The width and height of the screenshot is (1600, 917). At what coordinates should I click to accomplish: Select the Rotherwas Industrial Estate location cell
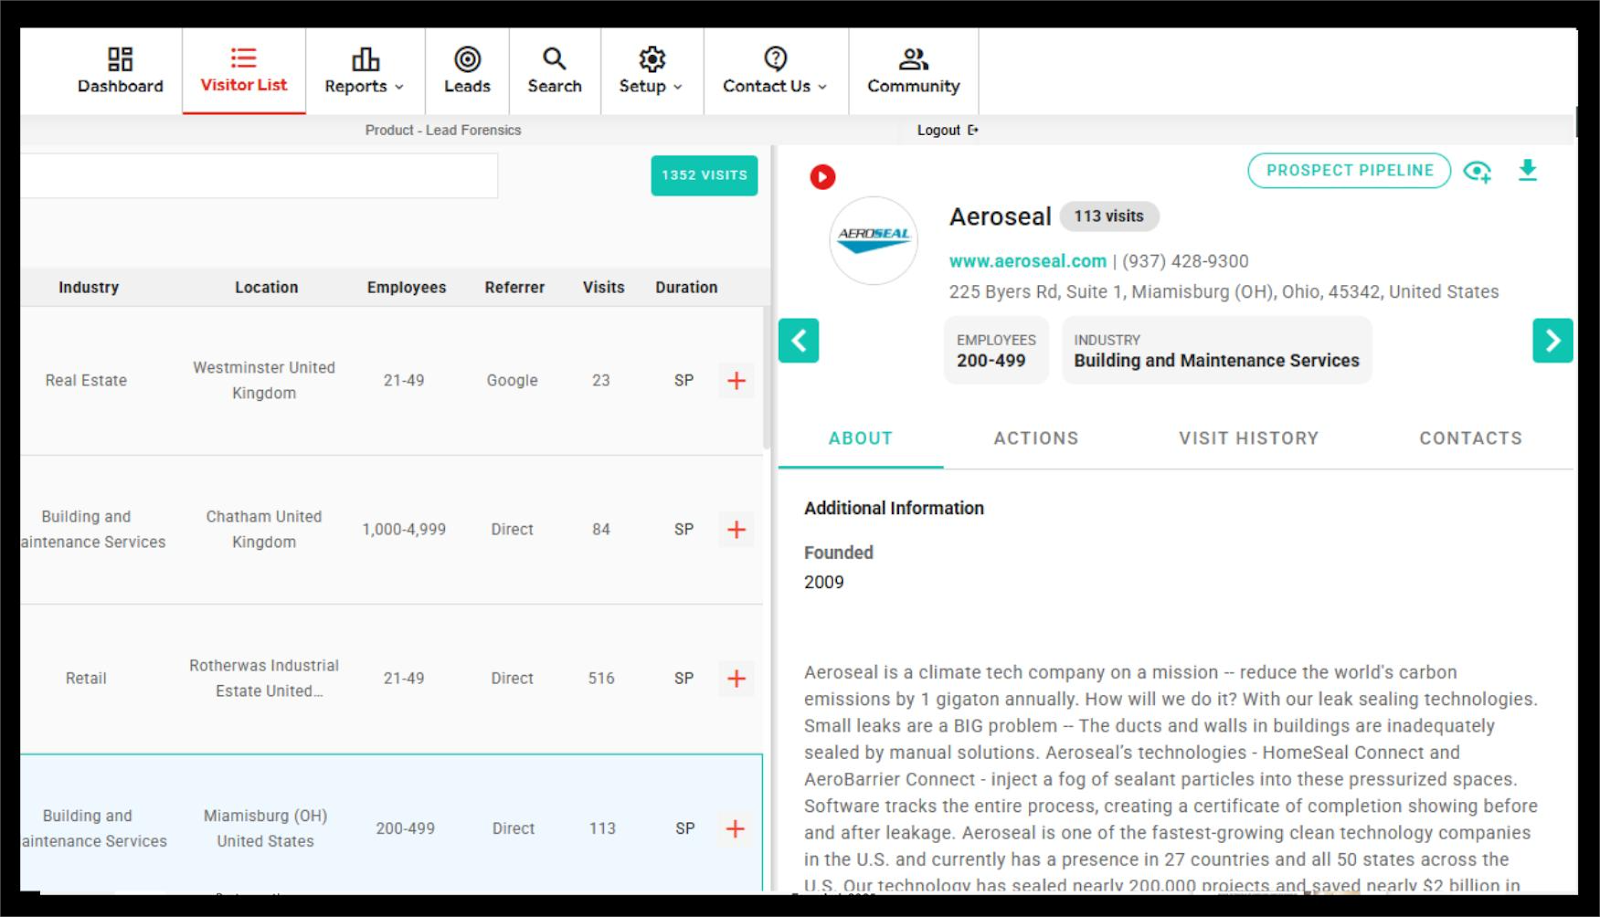(x=264, y=678)
